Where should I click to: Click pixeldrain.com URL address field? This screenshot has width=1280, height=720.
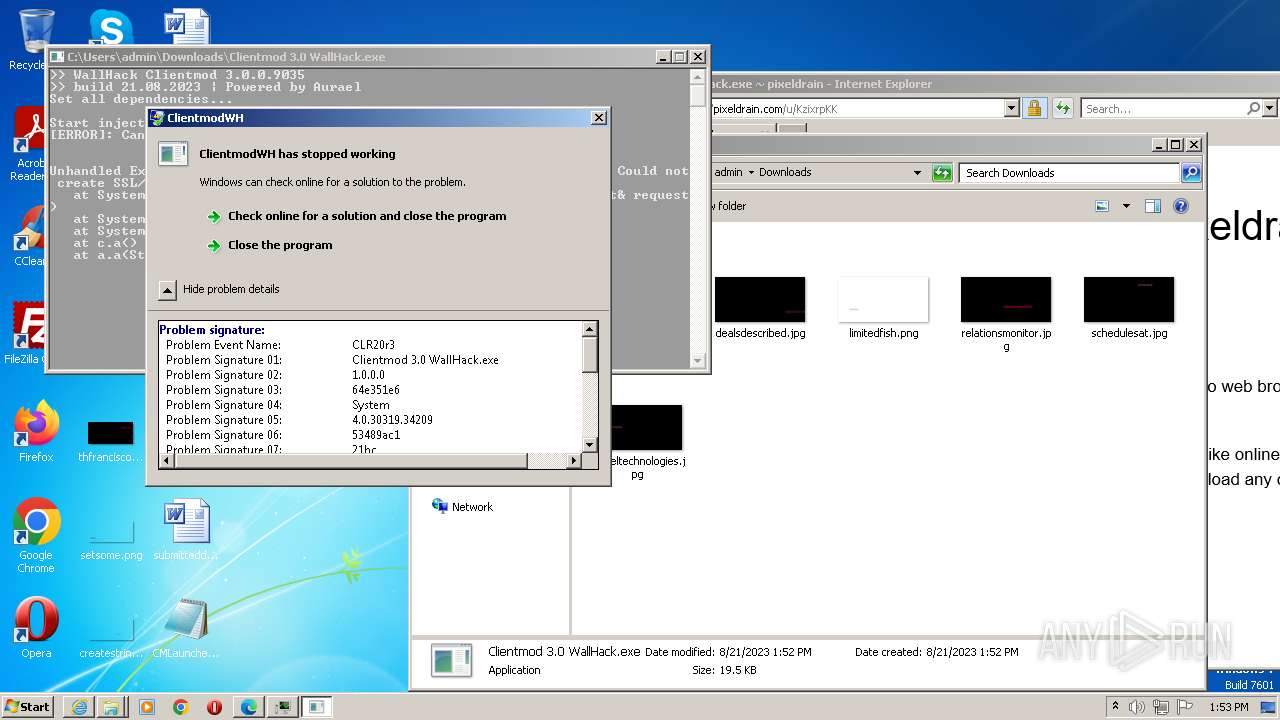pyautogui.click(x=857, y=108)
